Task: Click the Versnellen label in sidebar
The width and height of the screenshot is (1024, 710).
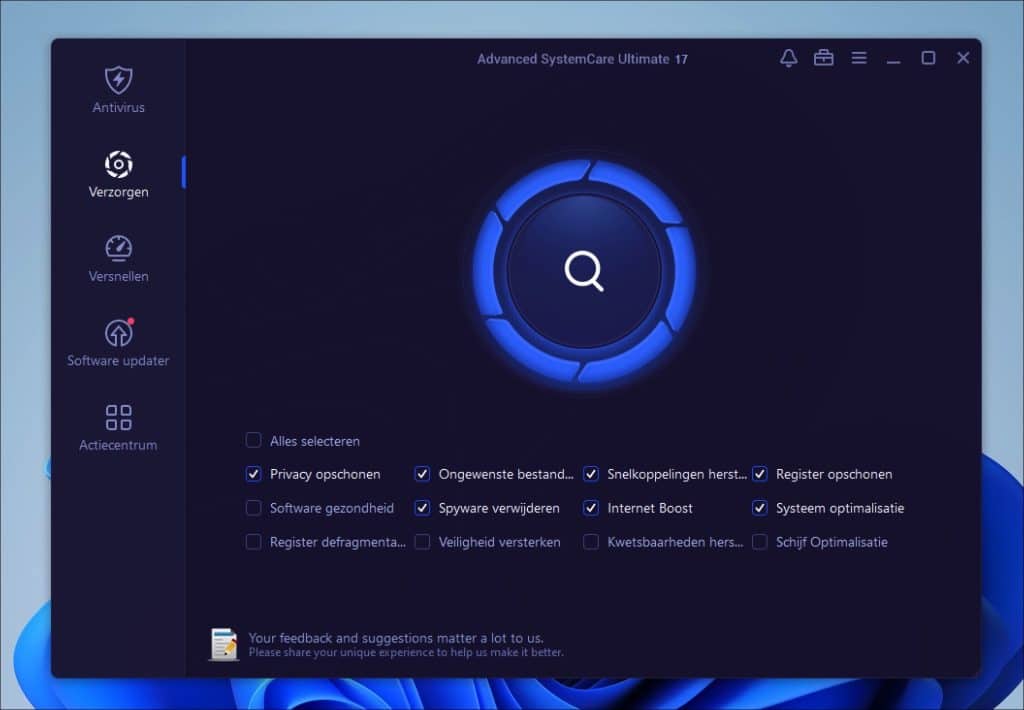Action: [x=118, y=276]
